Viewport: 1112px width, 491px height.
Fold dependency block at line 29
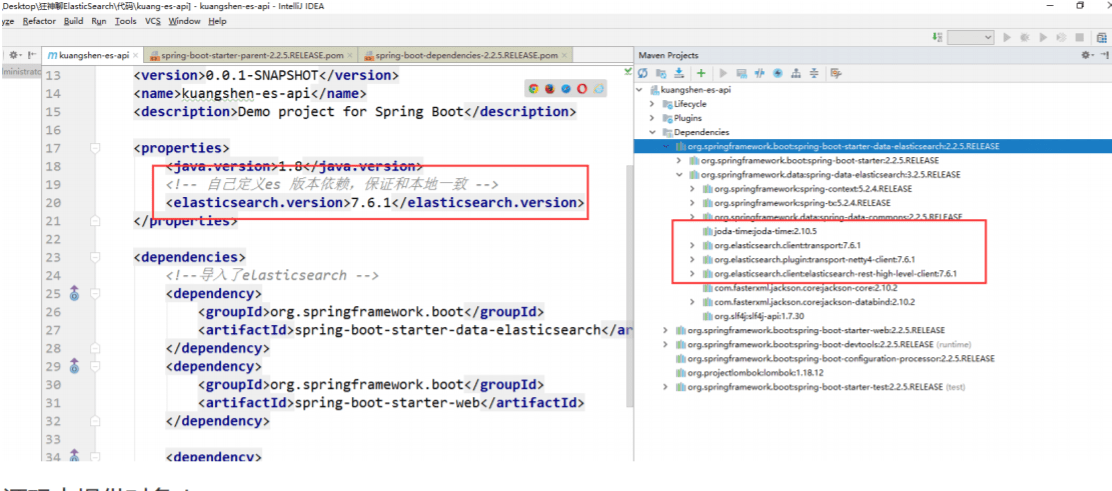tap(96, 367)
